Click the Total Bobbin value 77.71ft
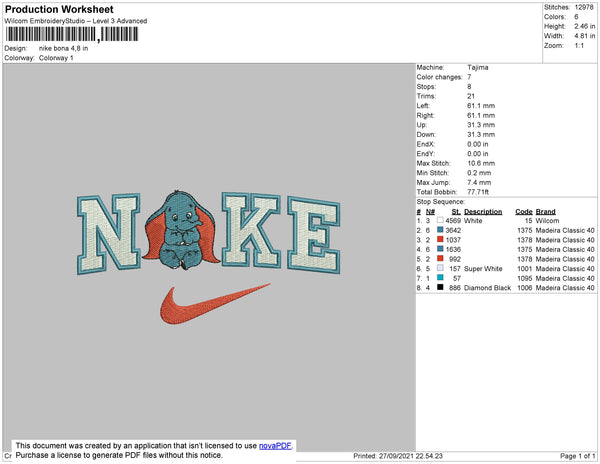Viewport: 600px width, 464px height. (x=478, y=192)
